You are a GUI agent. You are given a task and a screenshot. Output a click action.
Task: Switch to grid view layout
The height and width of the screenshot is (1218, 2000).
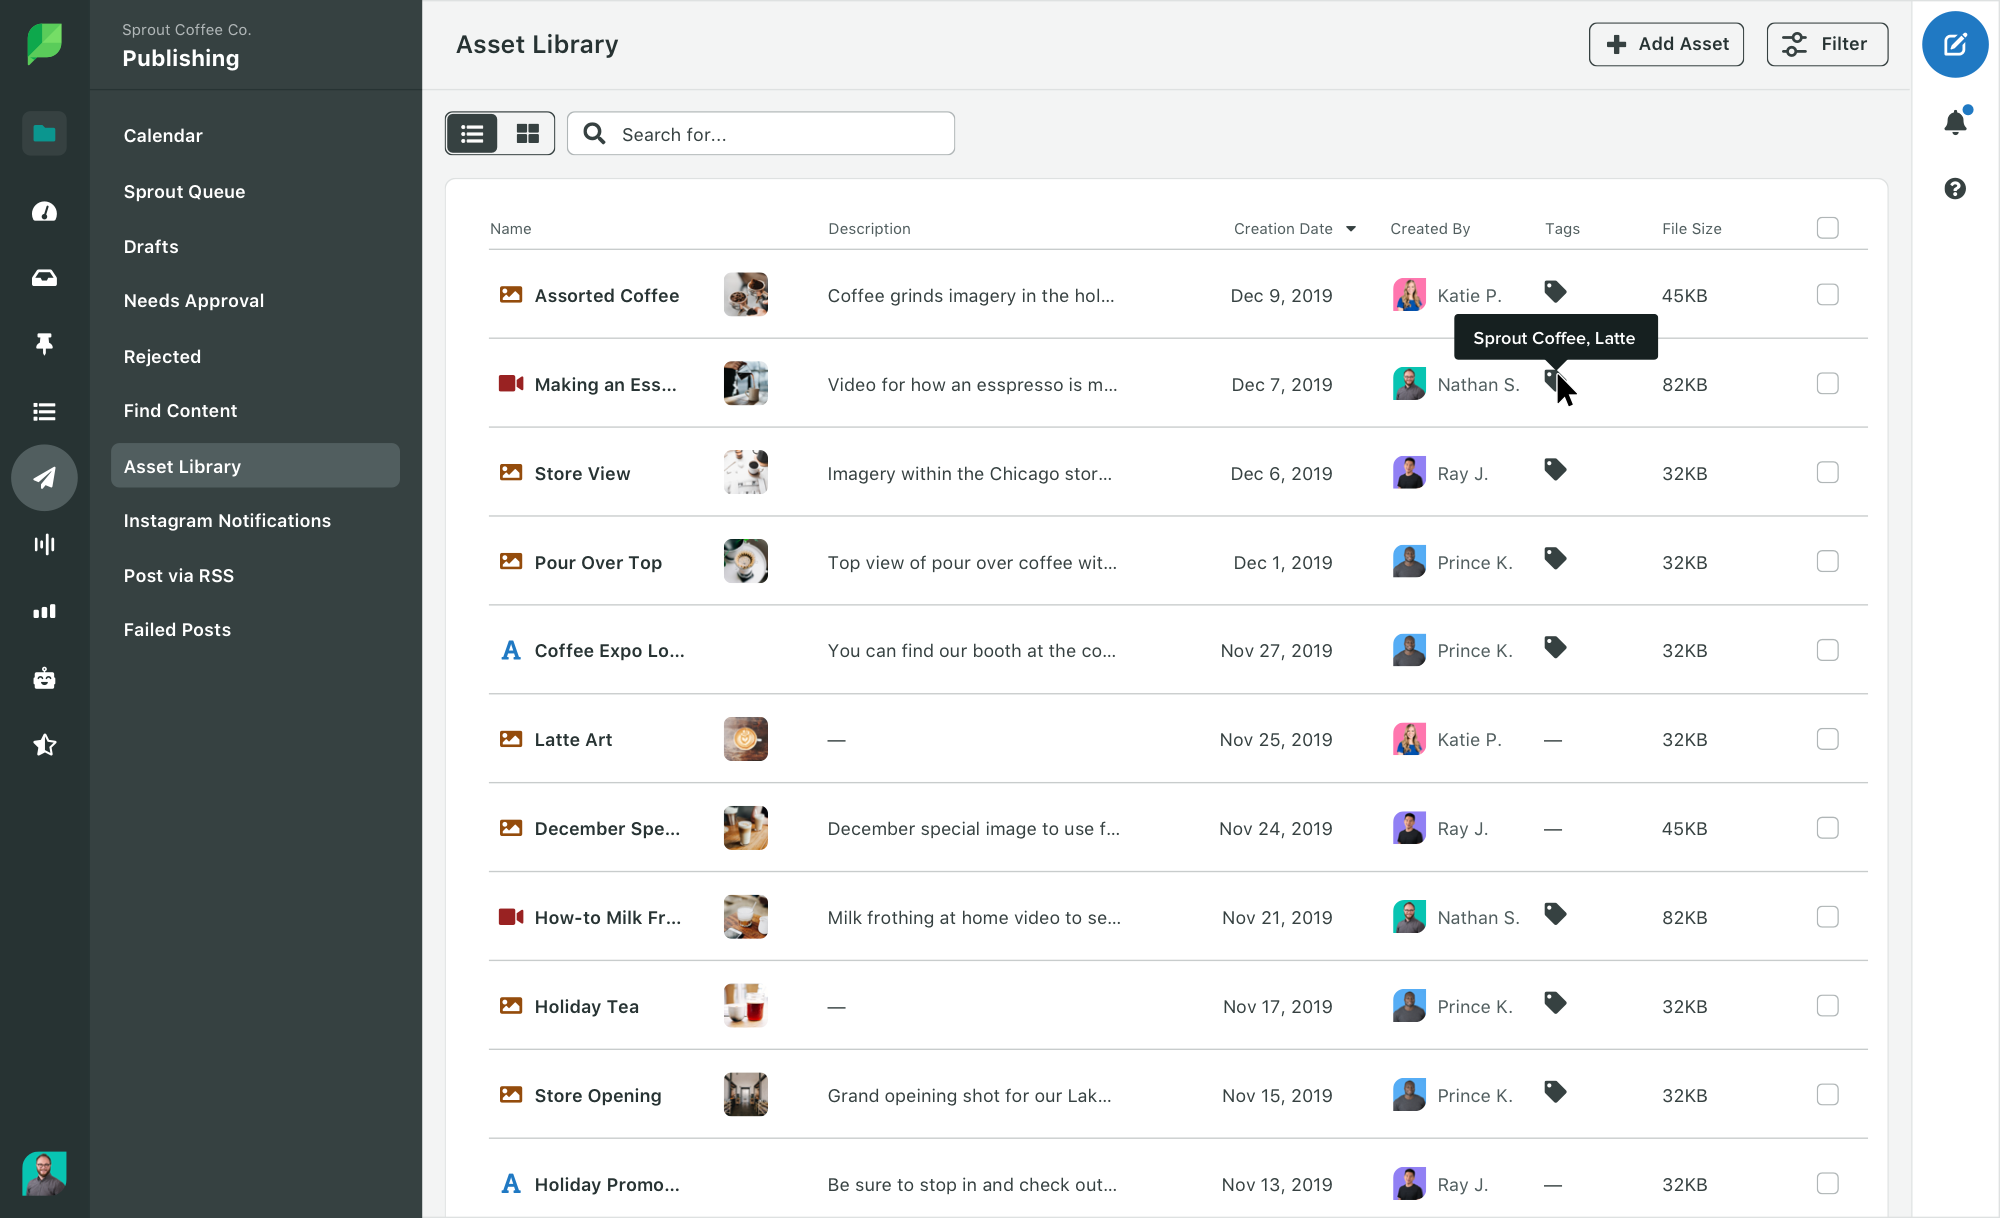coord(527,133)
